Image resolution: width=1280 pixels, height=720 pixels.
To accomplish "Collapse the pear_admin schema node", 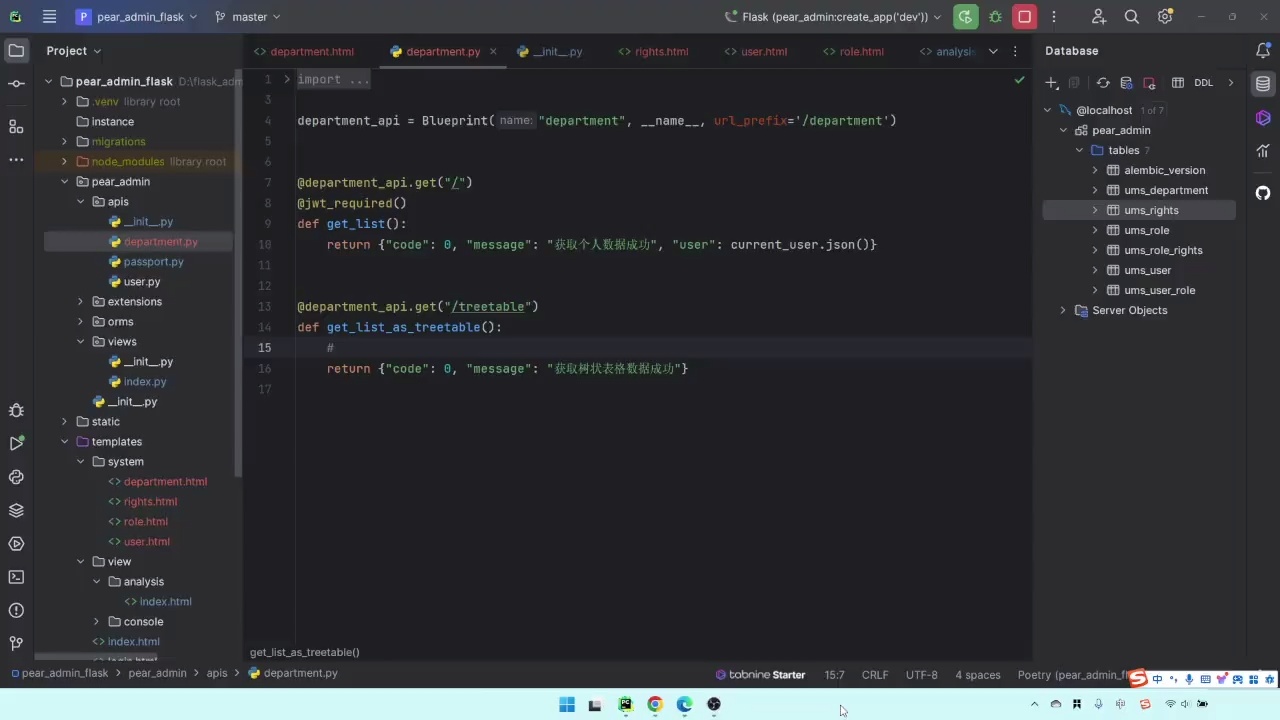I will pos(1064,130).
